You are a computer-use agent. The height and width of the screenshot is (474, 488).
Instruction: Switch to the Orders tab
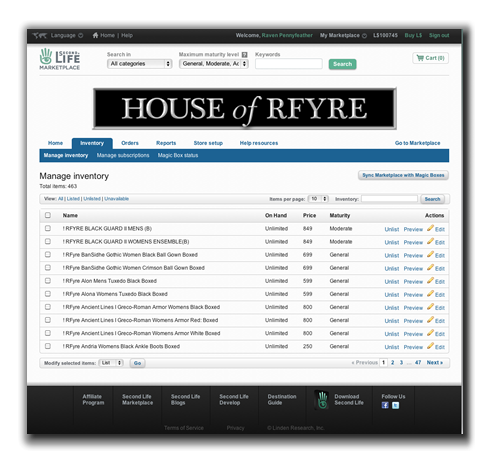[130, 143]
